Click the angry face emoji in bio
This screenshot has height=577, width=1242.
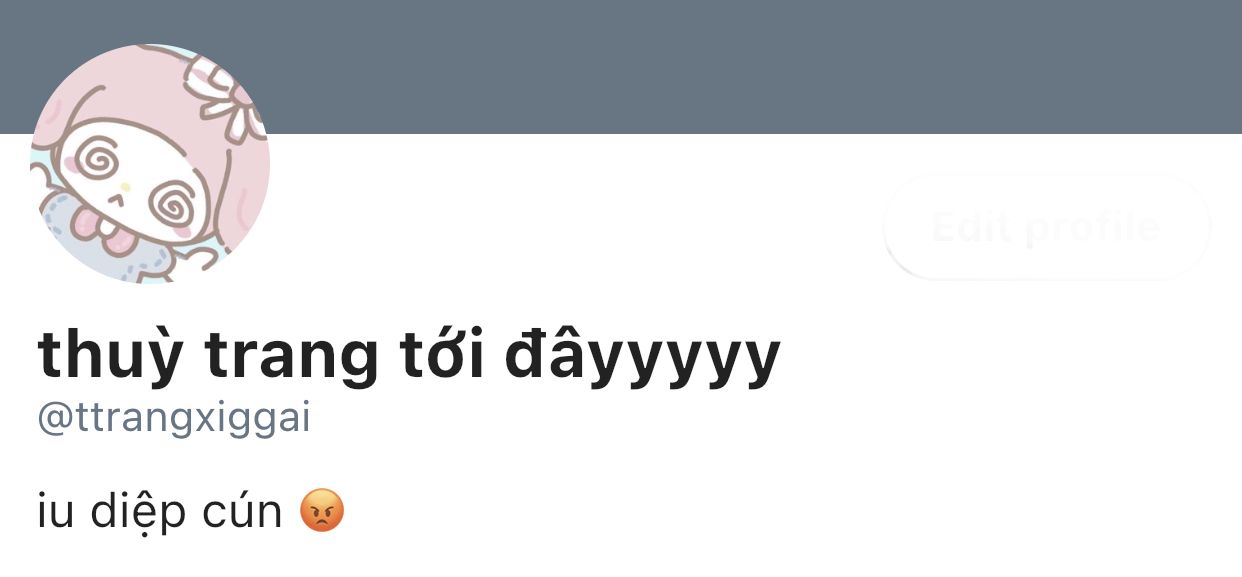click(x=322, y=511)
